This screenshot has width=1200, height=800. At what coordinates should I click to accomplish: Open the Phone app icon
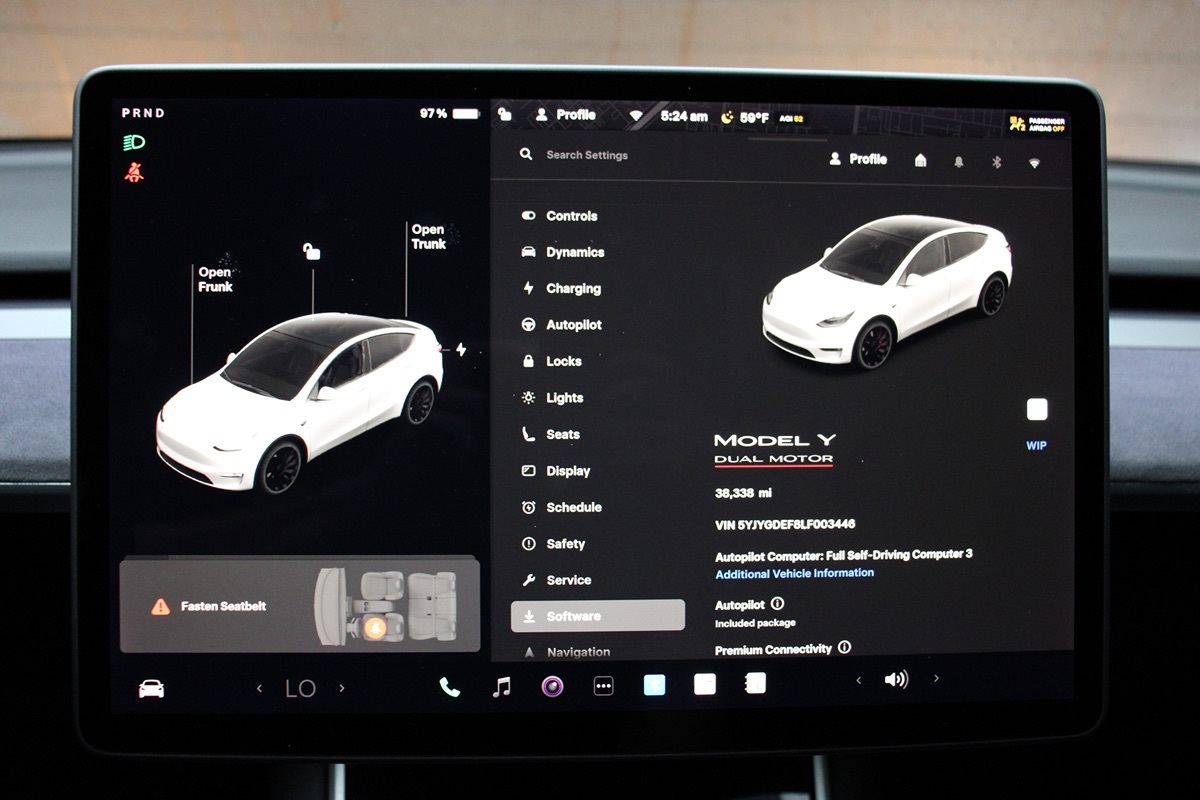(450, 687)
